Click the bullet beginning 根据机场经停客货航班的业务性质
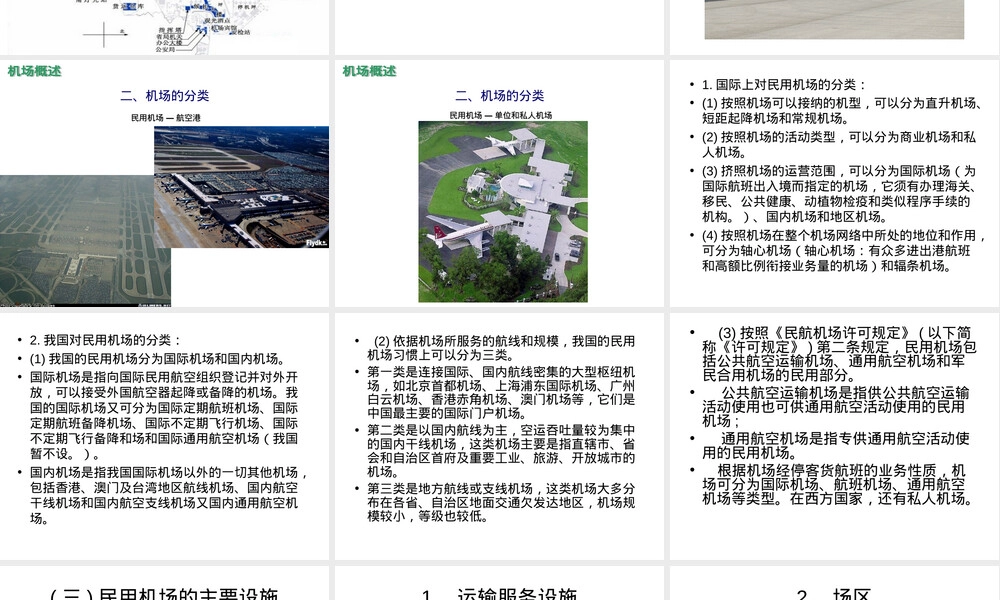Viewport: 1000px width, 600px height. (x=838, y=485)
